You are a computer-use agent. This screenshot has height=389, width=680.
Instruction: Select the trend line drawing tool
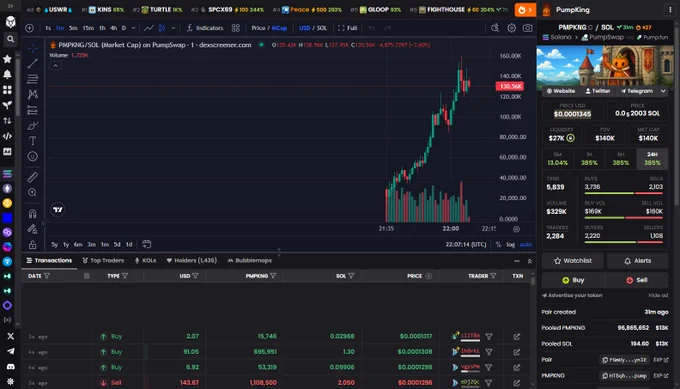[x=33, y=64]
